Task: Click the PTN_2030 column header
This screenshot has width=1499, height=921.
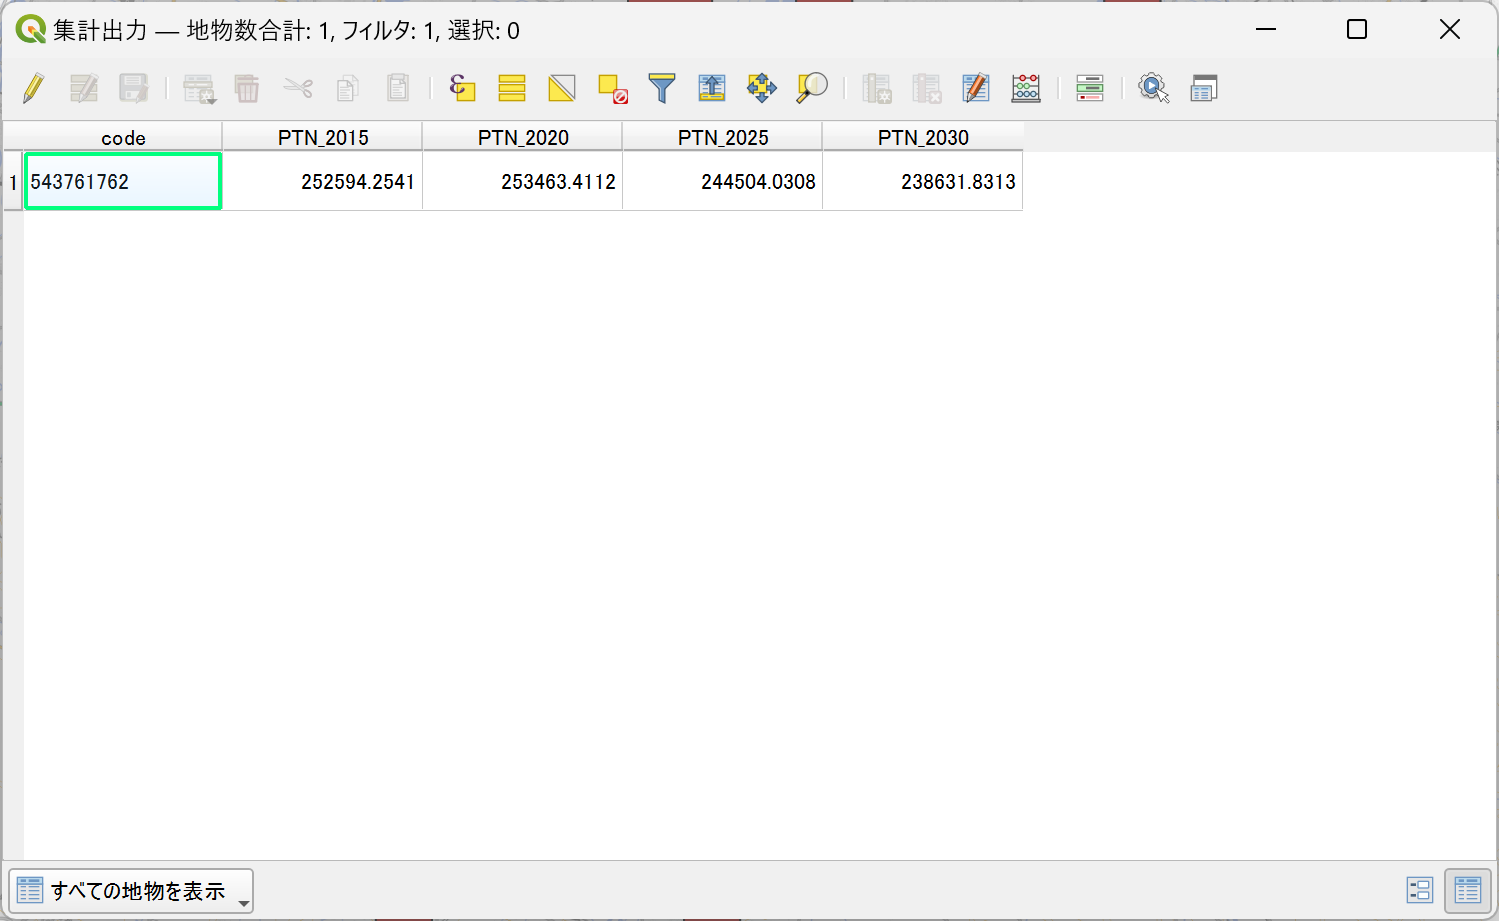Action: [922, 137]
